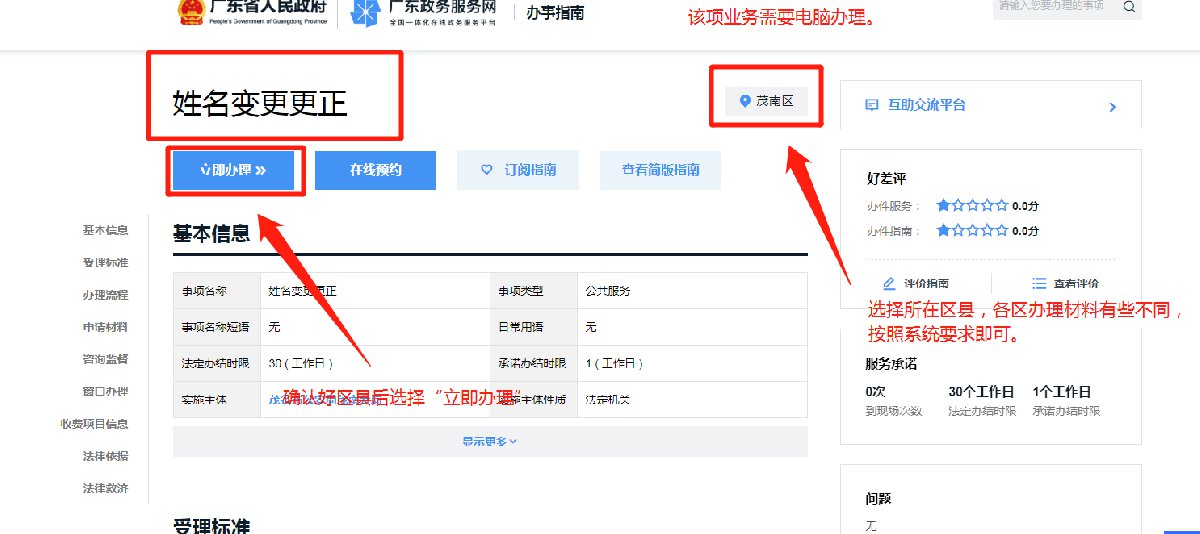
Task: Click the 1个工作日 commitment value
Action: [x=1062, y=392]
